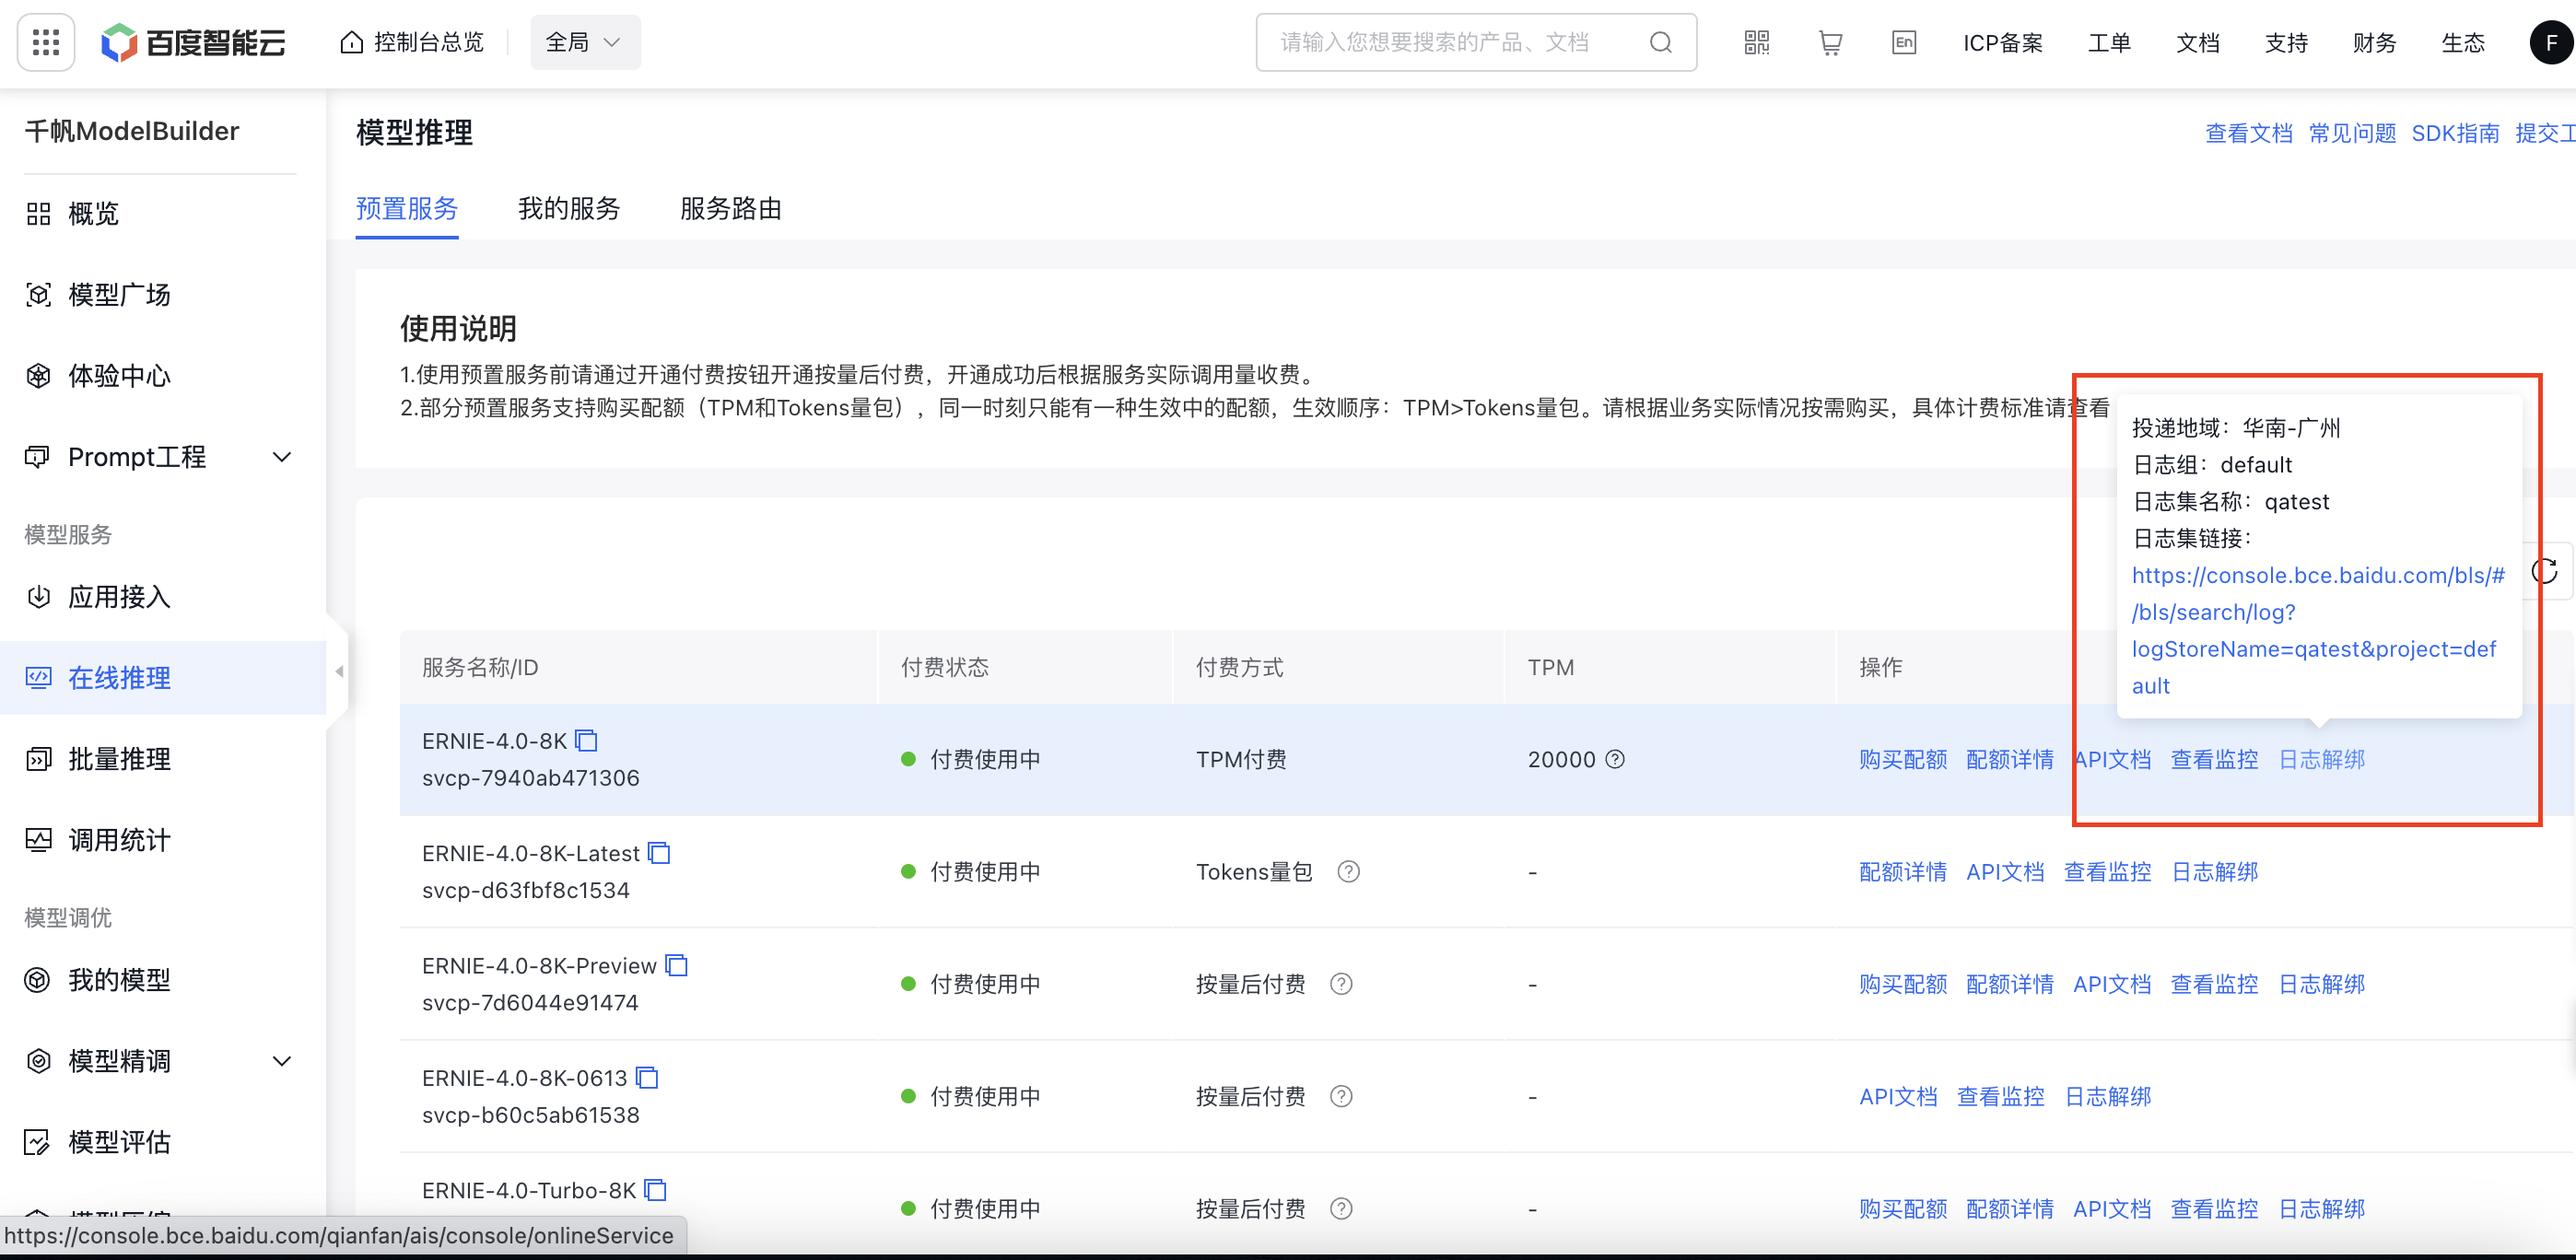The height and width of the screenshot is (1260, 2576).
Task: Click API文档 for ERNIE-4.0-8K-Latest
Action: 2005,872
